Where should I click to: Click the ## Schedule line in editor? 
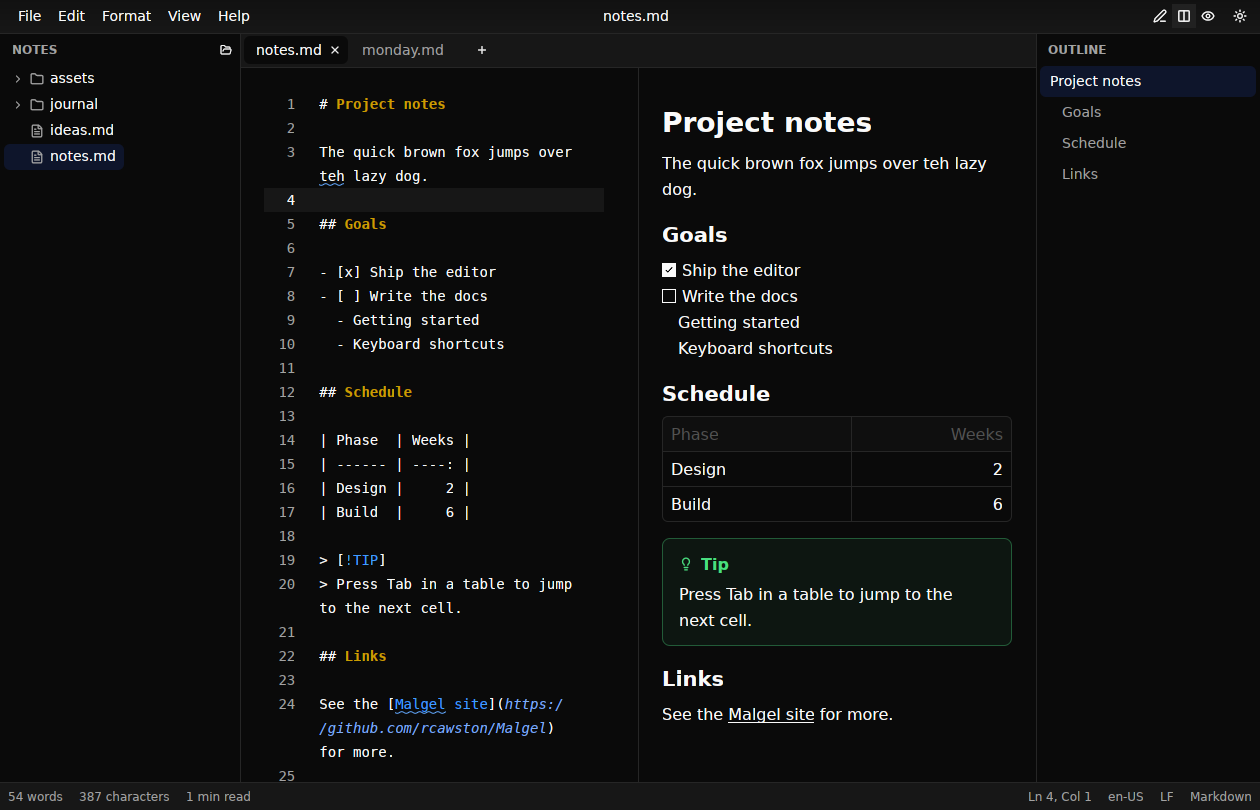point(366,392)
